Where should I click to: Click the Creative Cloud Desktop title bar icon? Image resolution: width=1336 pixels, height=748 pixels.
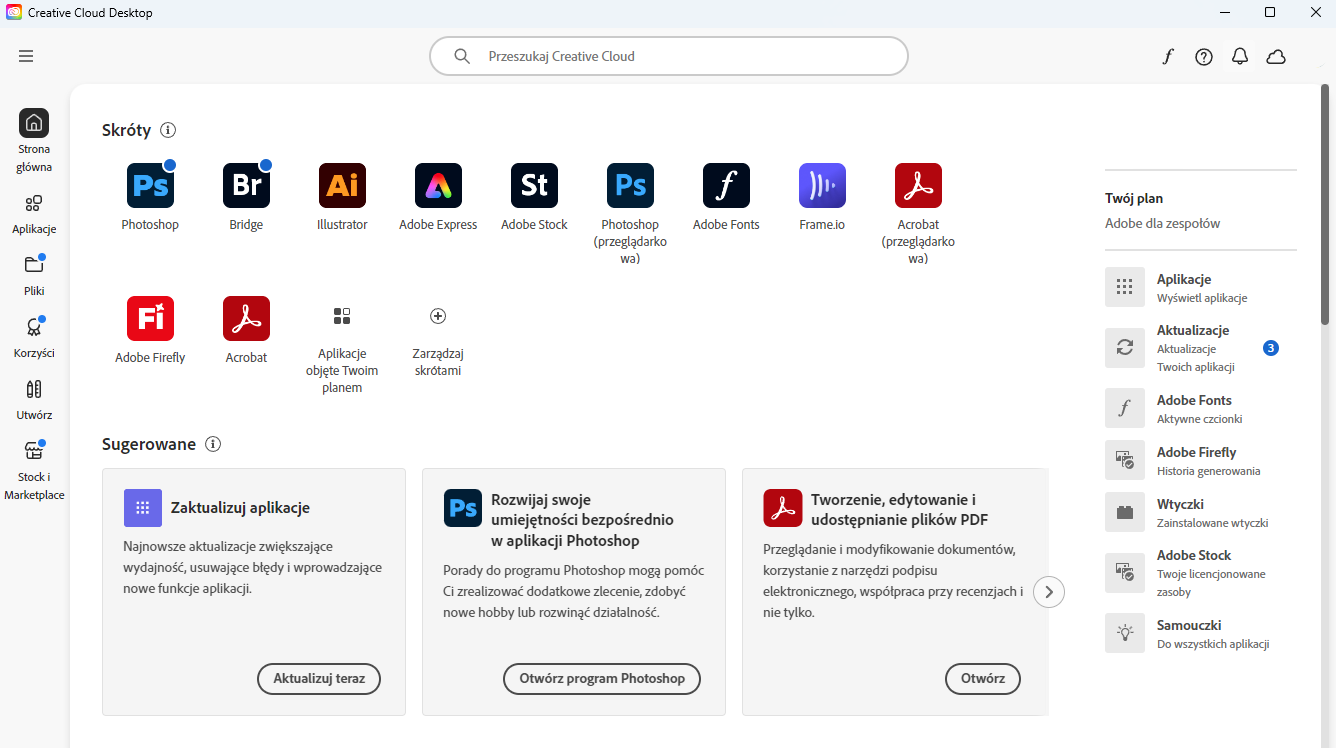click(x=13, y=13)
